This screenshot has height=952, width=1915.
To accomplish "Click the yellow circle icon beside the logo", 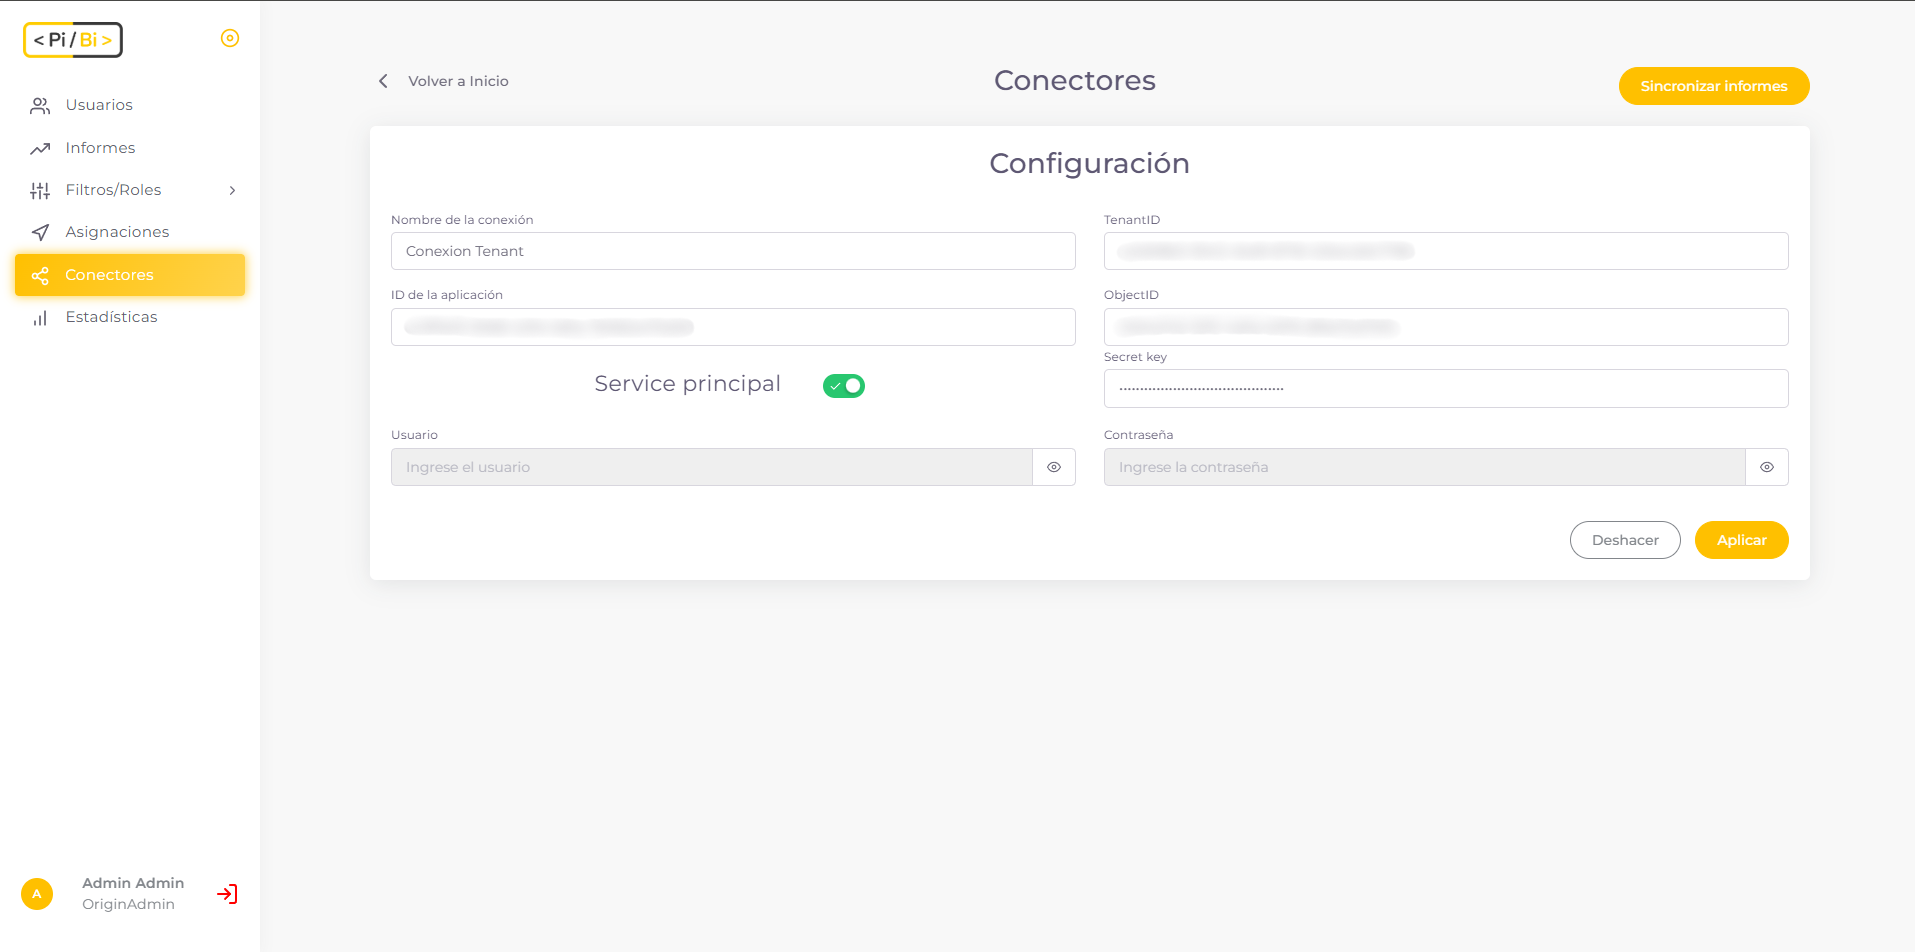I will click(230, 38).
